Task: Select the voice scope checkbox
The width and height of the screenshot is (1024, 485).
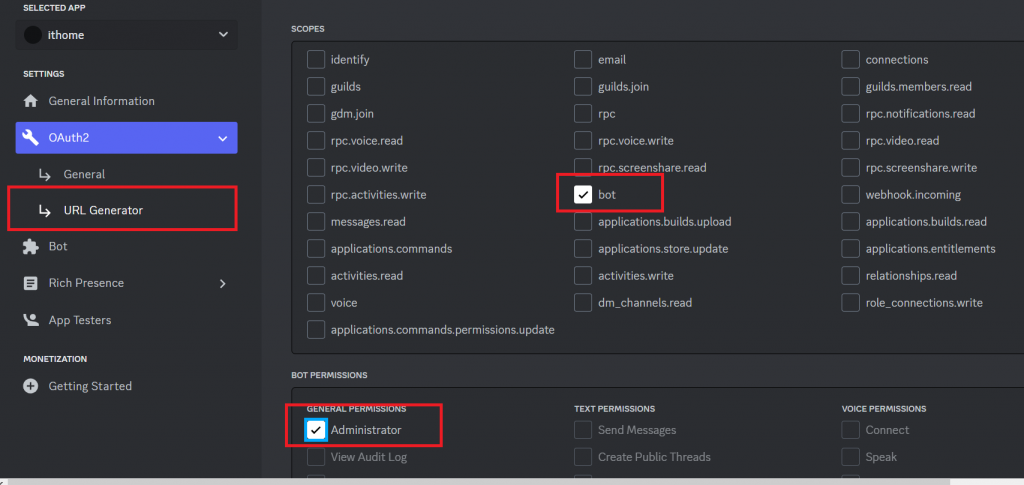Action: (316, 303)
